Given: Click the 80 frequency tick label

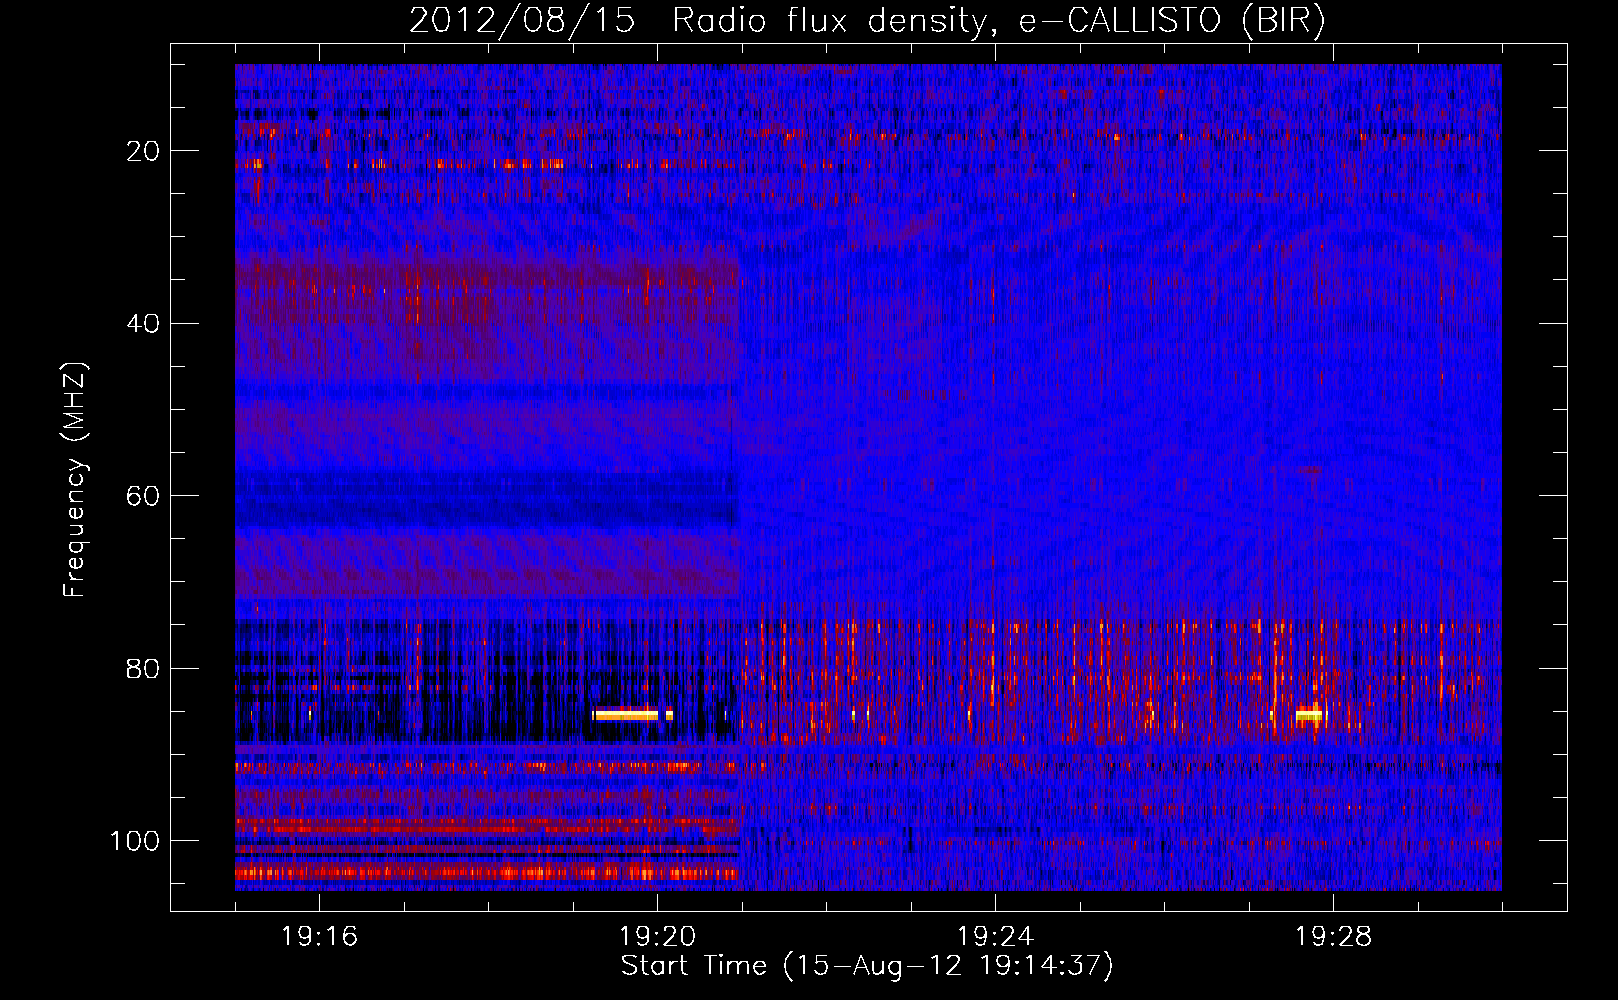Looking at the screenshot, I should point(143,668).
